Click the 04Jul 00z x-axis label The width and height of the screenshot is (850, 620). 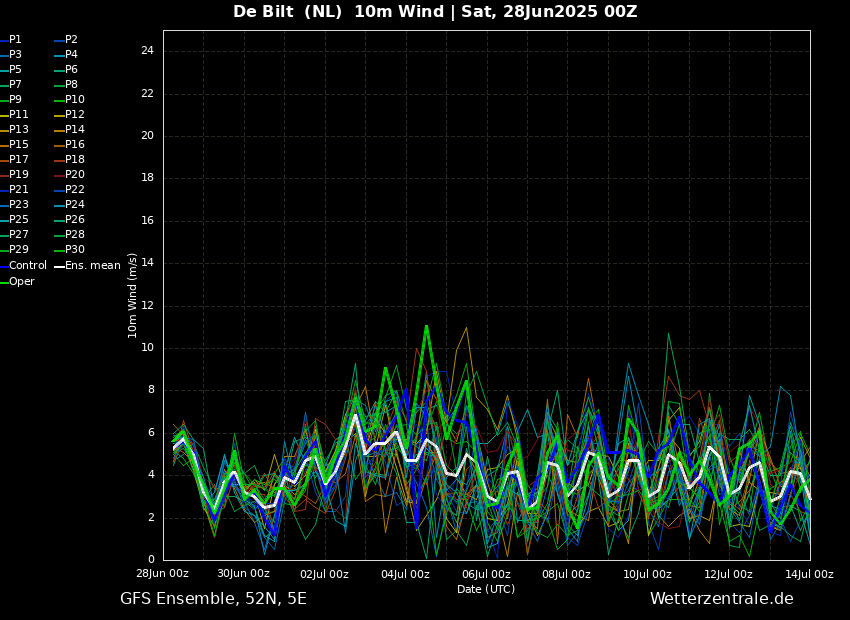pyautogui.click(x=405, y=574)
